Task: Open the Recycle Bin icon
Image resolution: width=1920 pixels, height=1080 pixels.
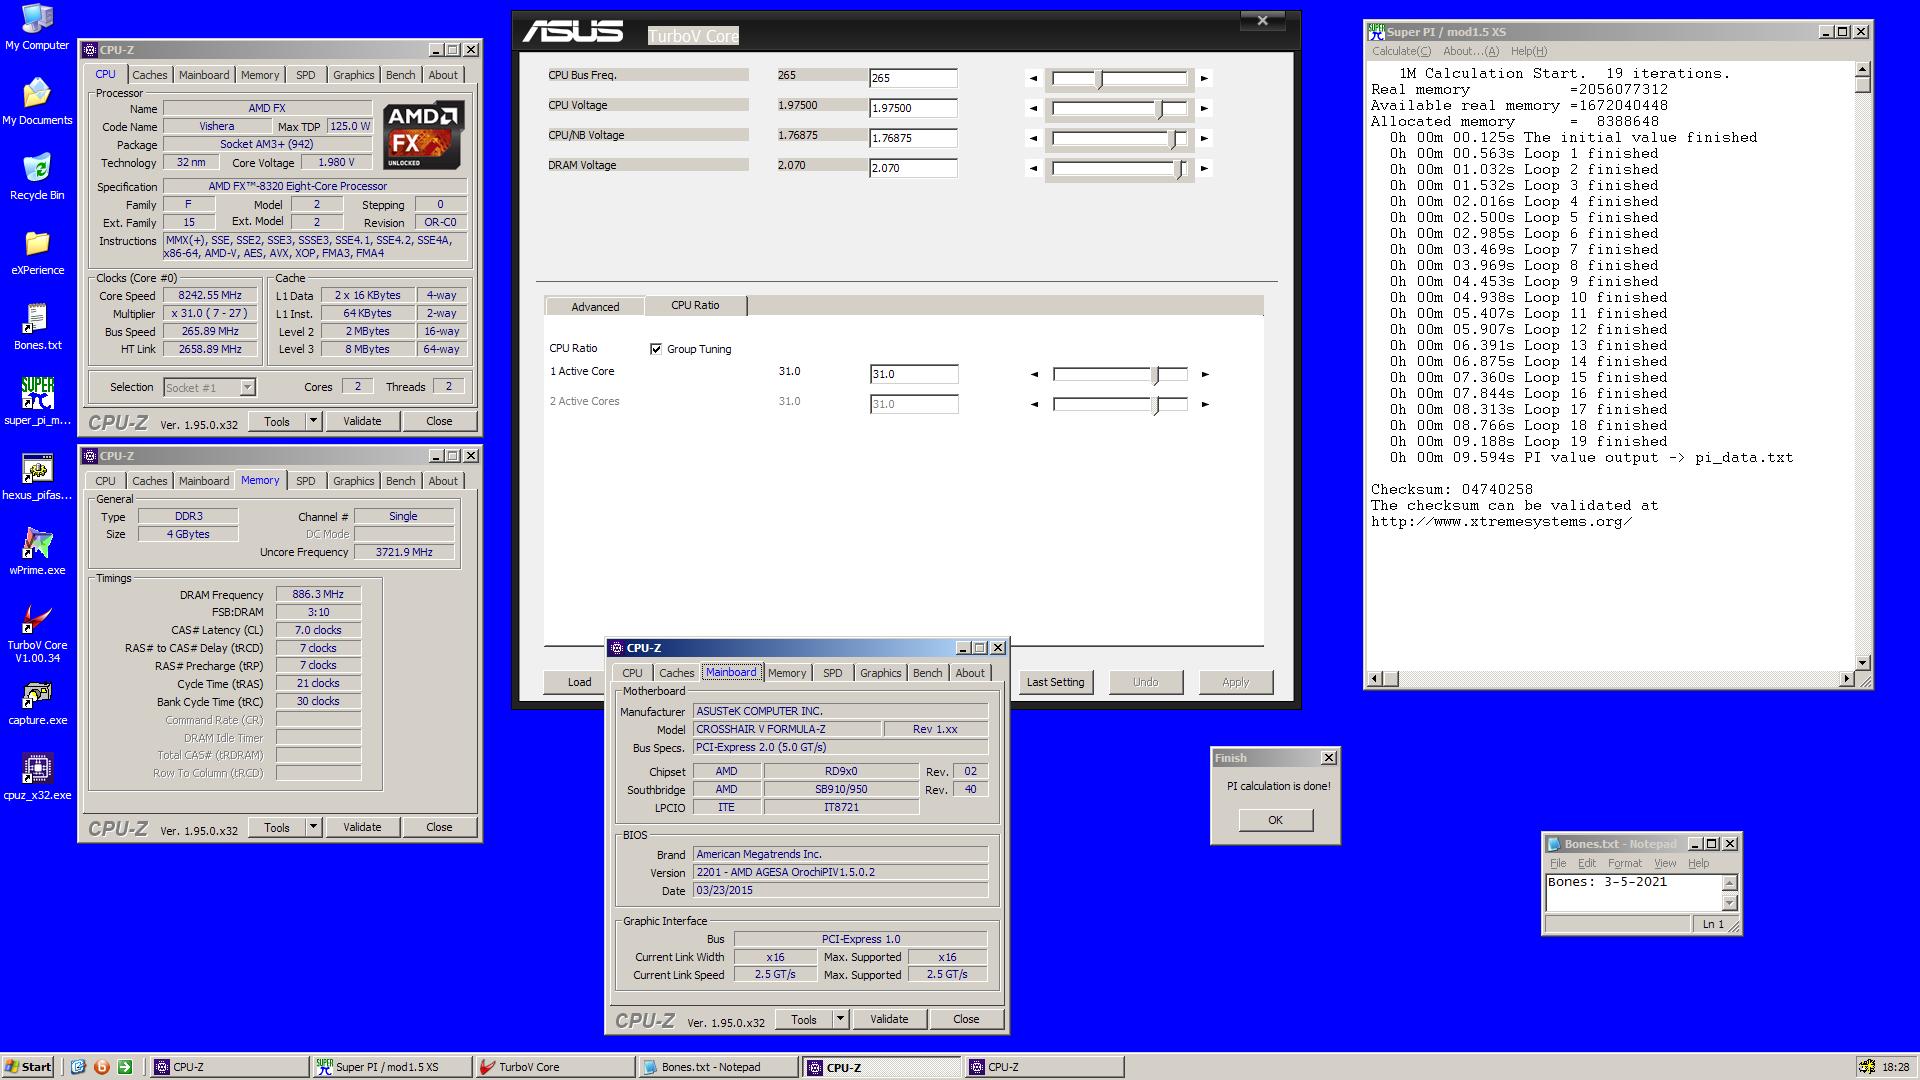Action: click(37, 177)
